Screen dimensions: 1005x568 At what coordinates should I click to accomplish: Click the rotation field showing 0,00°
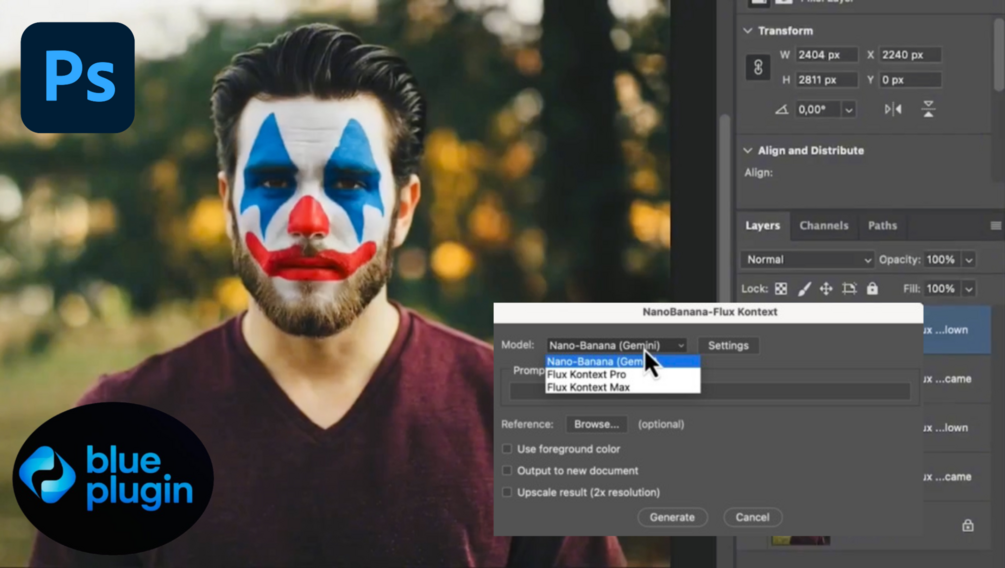818,110
